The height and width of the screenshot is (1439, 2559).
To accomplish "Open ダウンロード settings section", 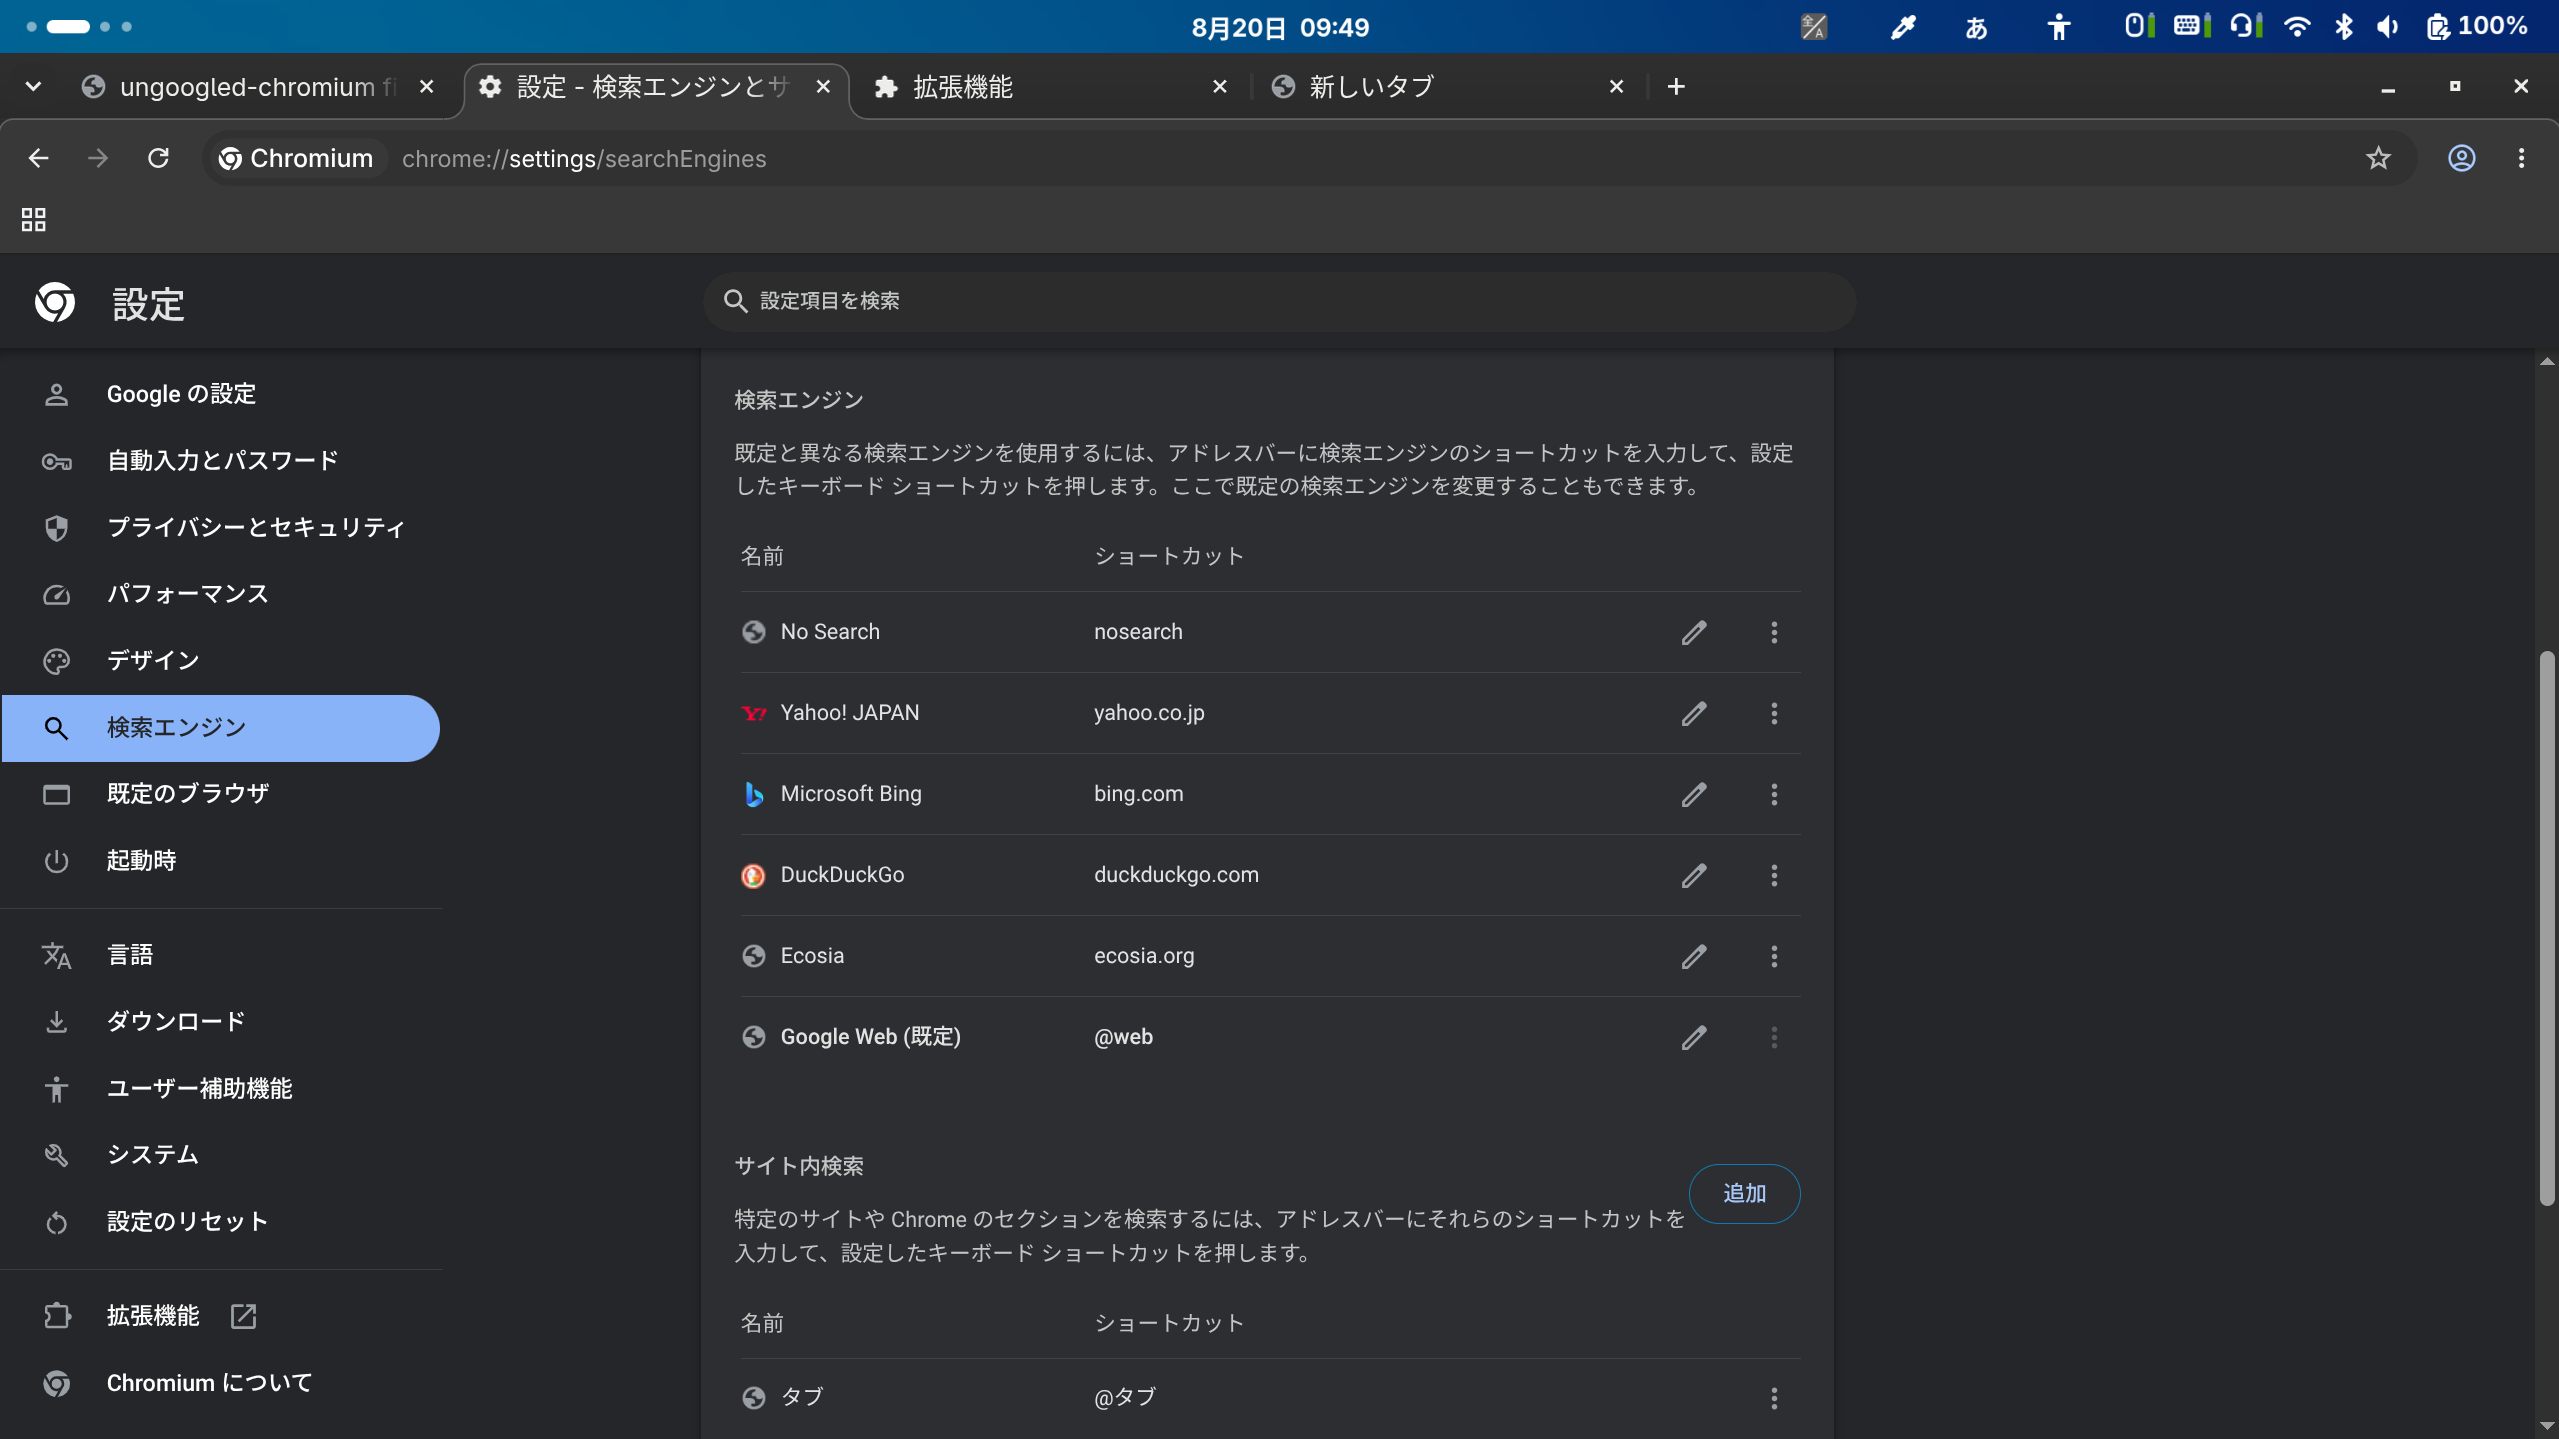I will (221, 1022).
